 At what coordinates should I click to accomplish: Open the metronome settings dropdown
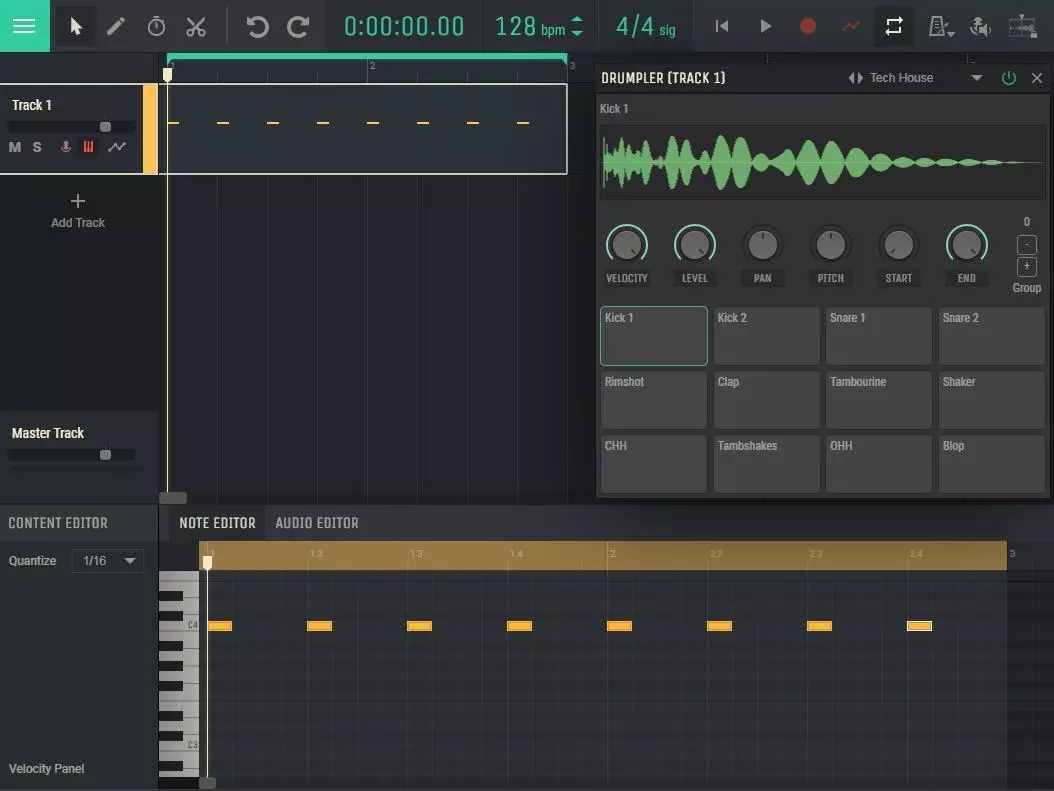coord(940,27)
